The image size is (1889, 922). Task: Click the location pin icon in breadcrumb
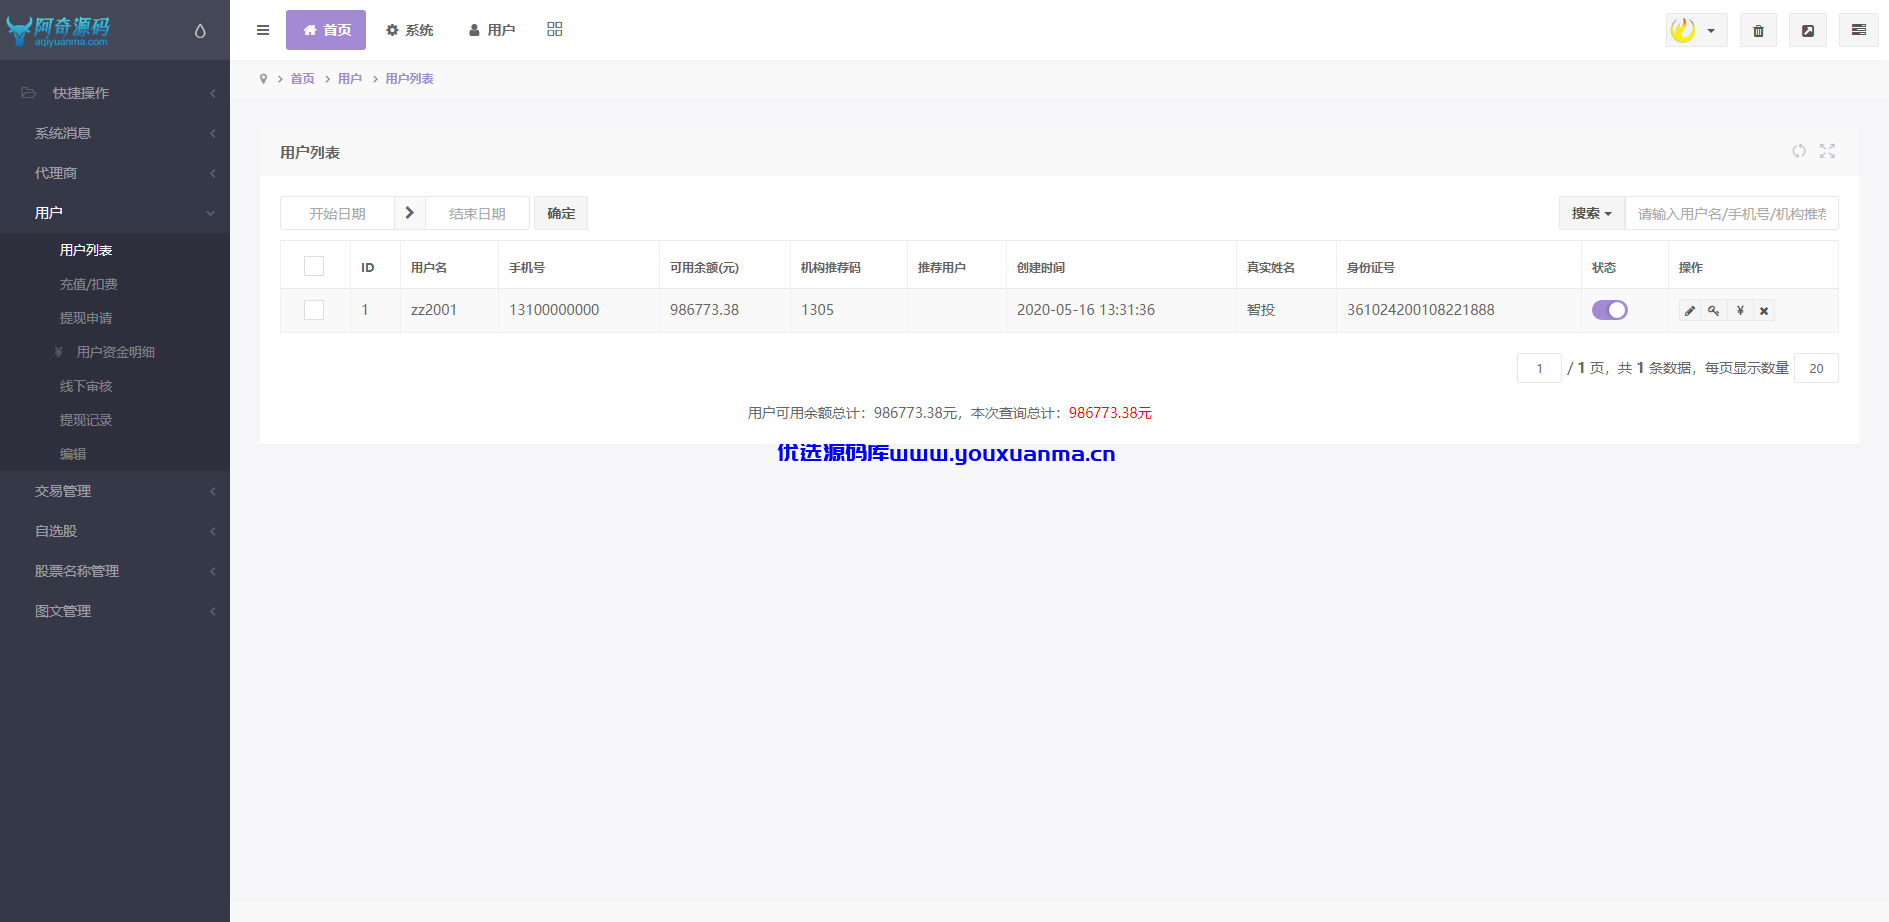(x=263, y=79)
